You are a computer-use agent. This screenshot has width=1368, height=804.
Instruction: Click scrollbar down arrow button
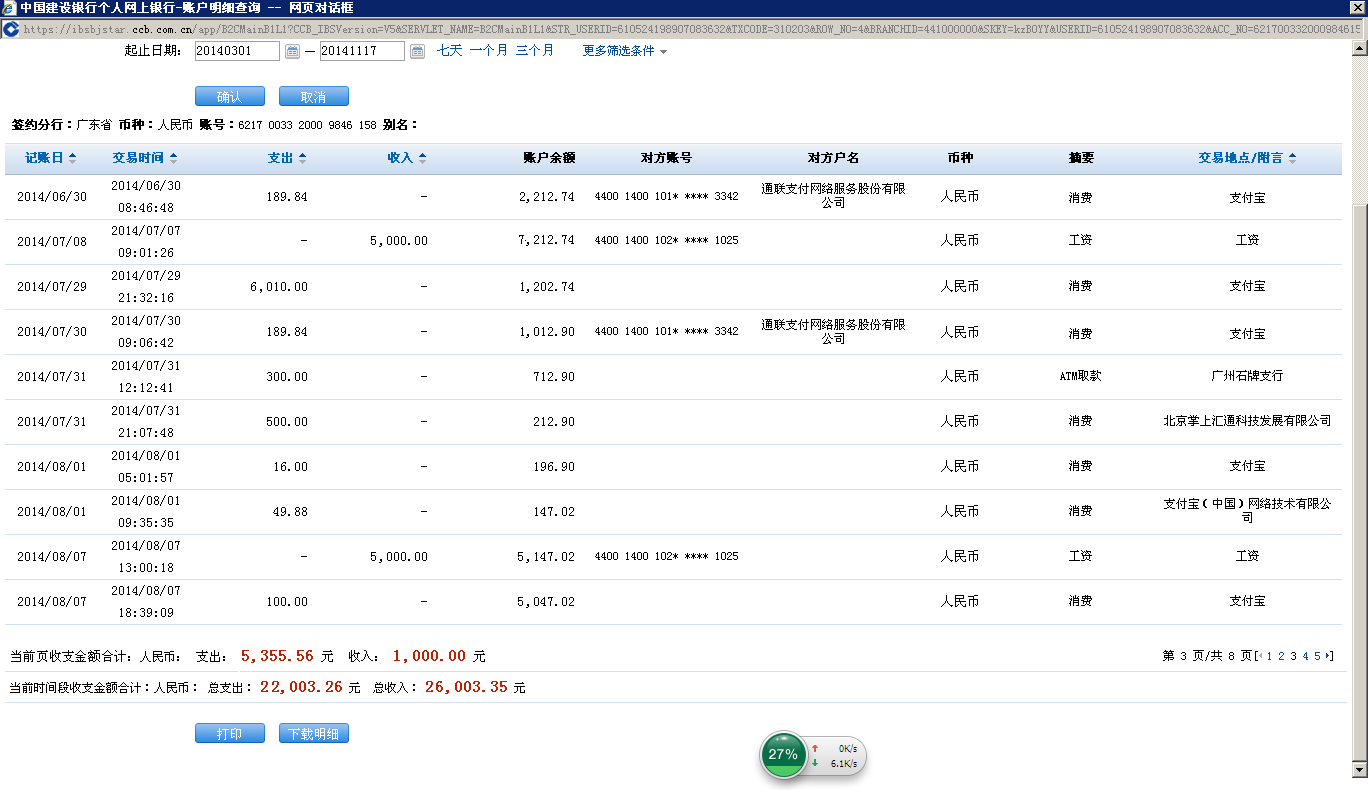click(1359, 770)
